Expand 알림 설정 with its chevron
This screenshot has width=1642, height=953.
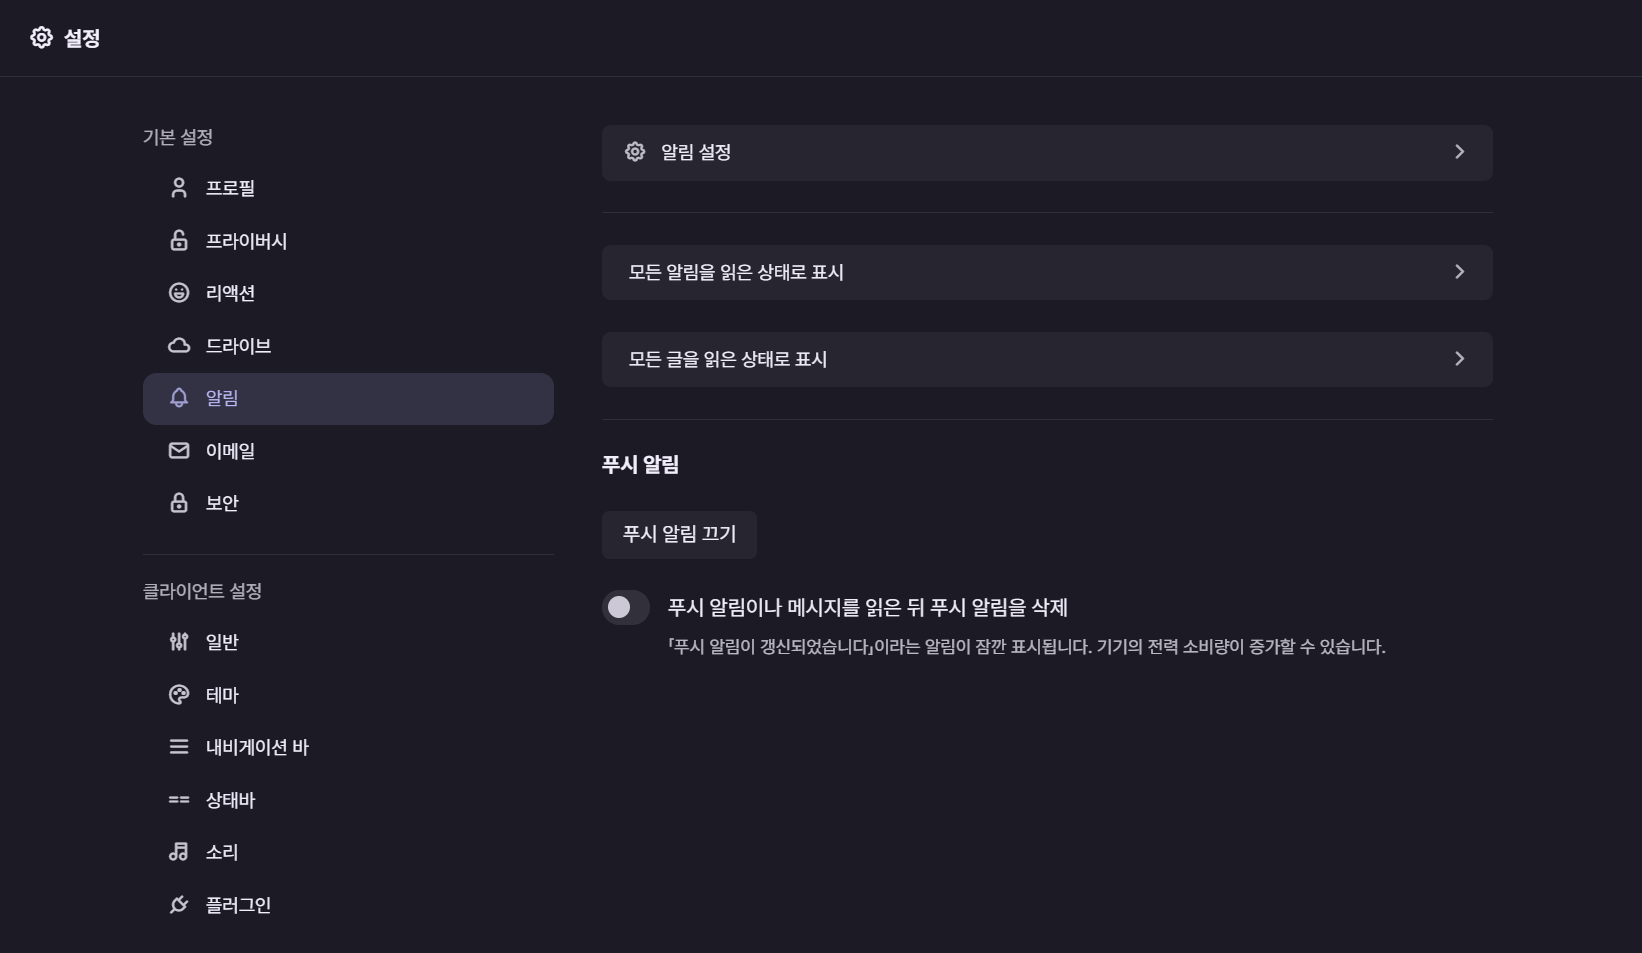click(x=1459, y=152)
